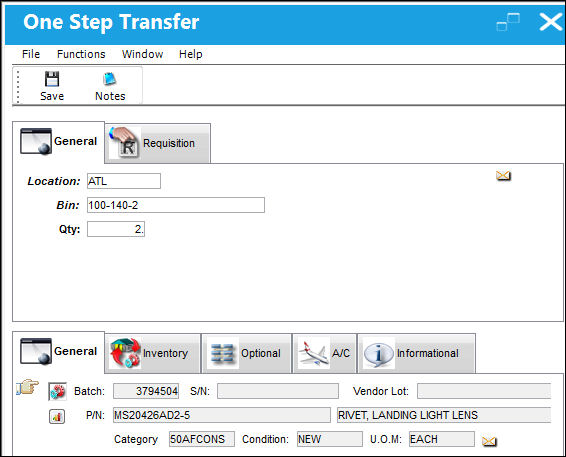
Task: Open the Functions menu
Action: (x=81, y=54)
